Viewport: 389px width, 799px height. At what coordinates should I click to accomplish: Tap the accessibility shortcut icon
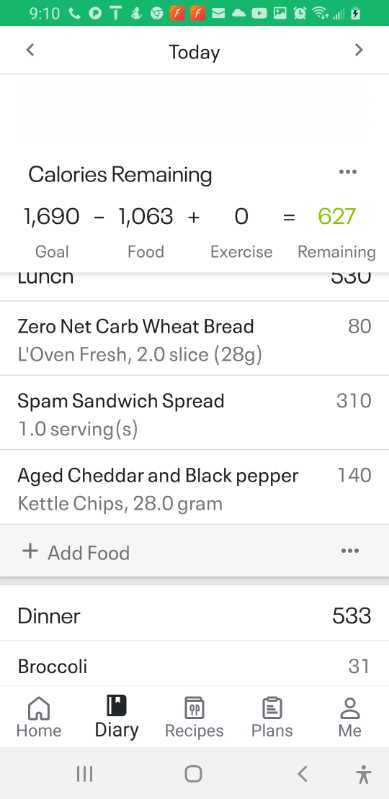coord(363,774)
